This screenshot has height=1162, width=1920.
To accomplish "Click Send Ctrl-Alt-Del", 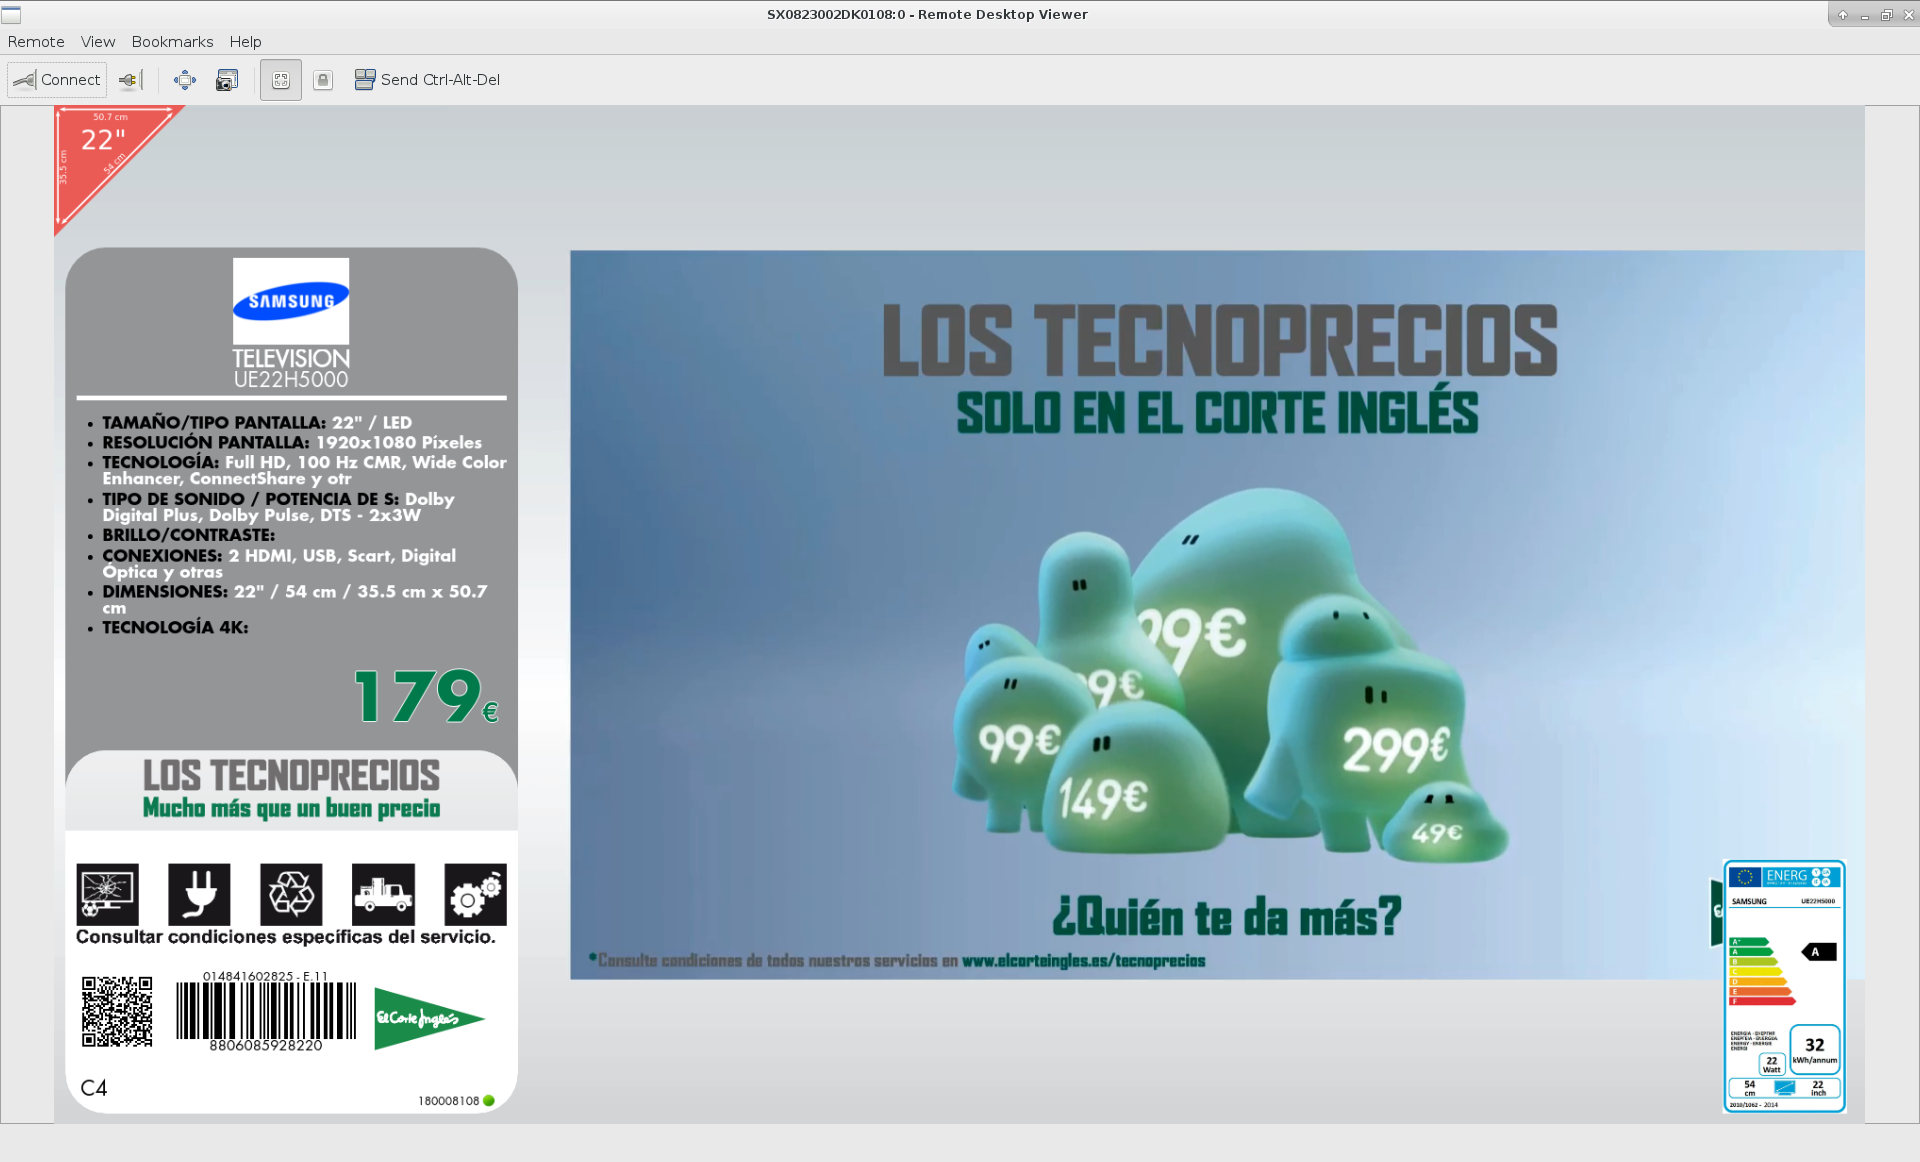I will (x=427, y=80).
